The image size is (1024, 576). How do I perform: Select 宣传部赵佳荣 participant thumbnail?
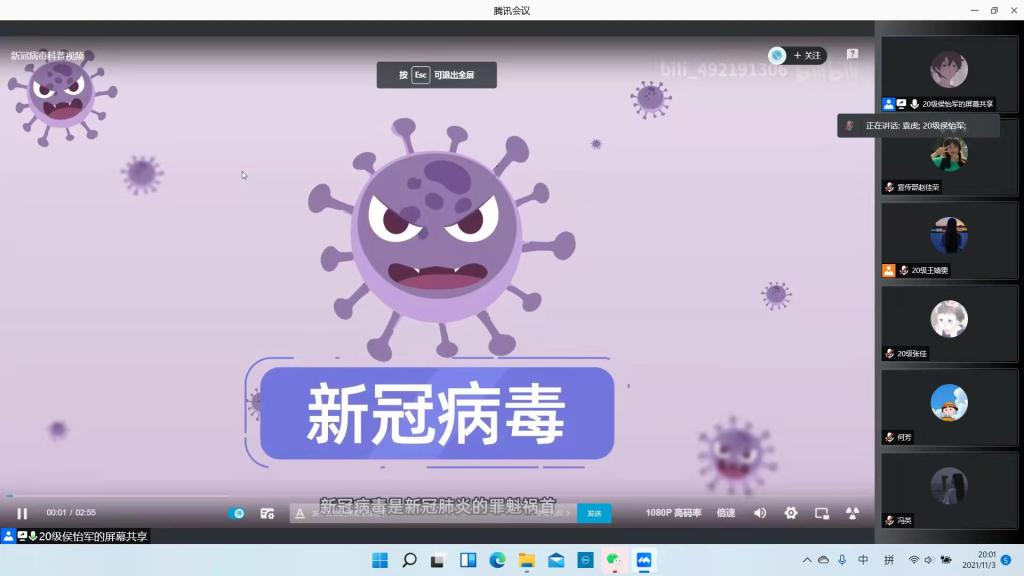point(948,156)
